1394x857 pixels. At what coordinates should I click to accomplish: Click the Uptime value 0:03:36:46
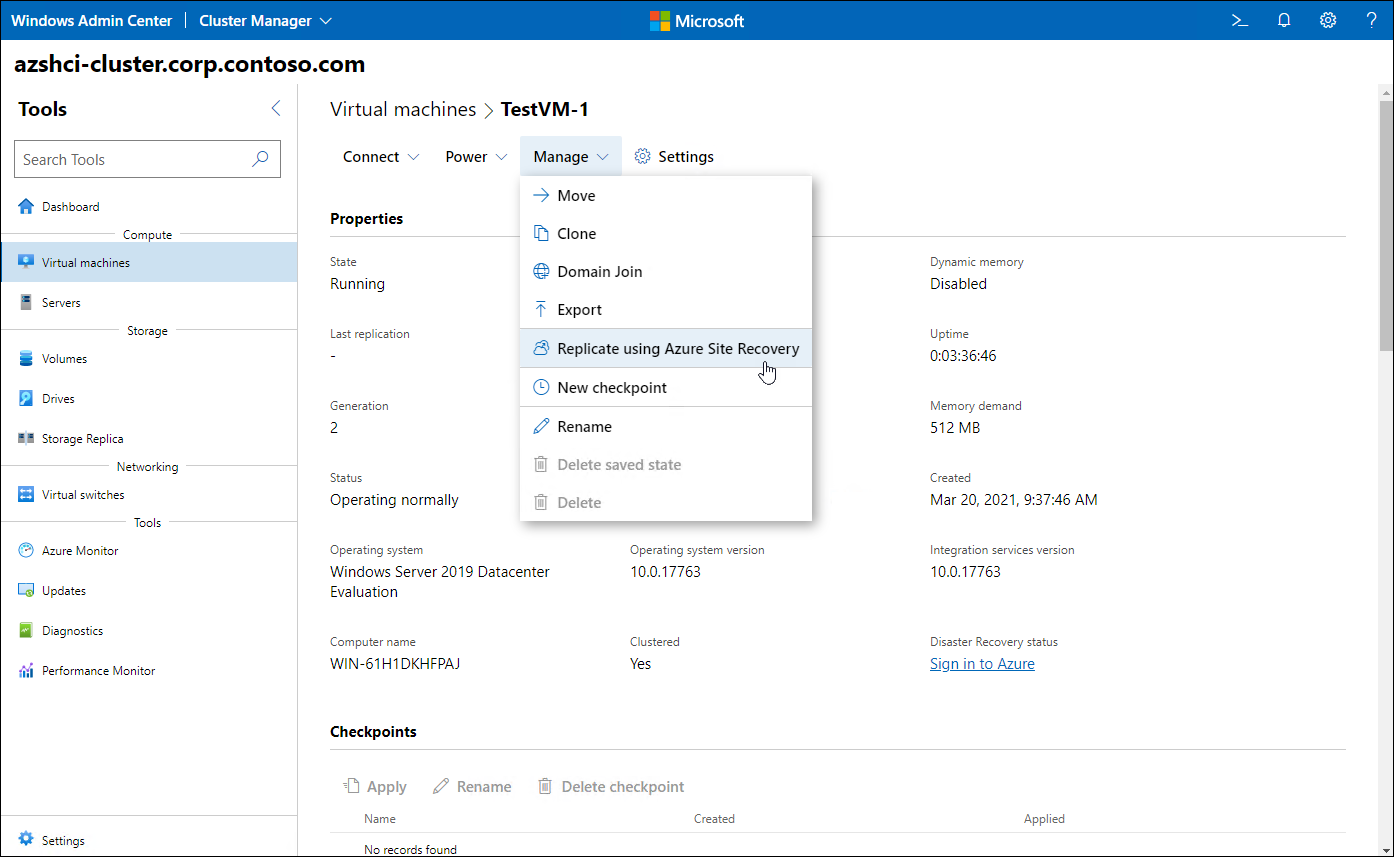click(963, 356)
